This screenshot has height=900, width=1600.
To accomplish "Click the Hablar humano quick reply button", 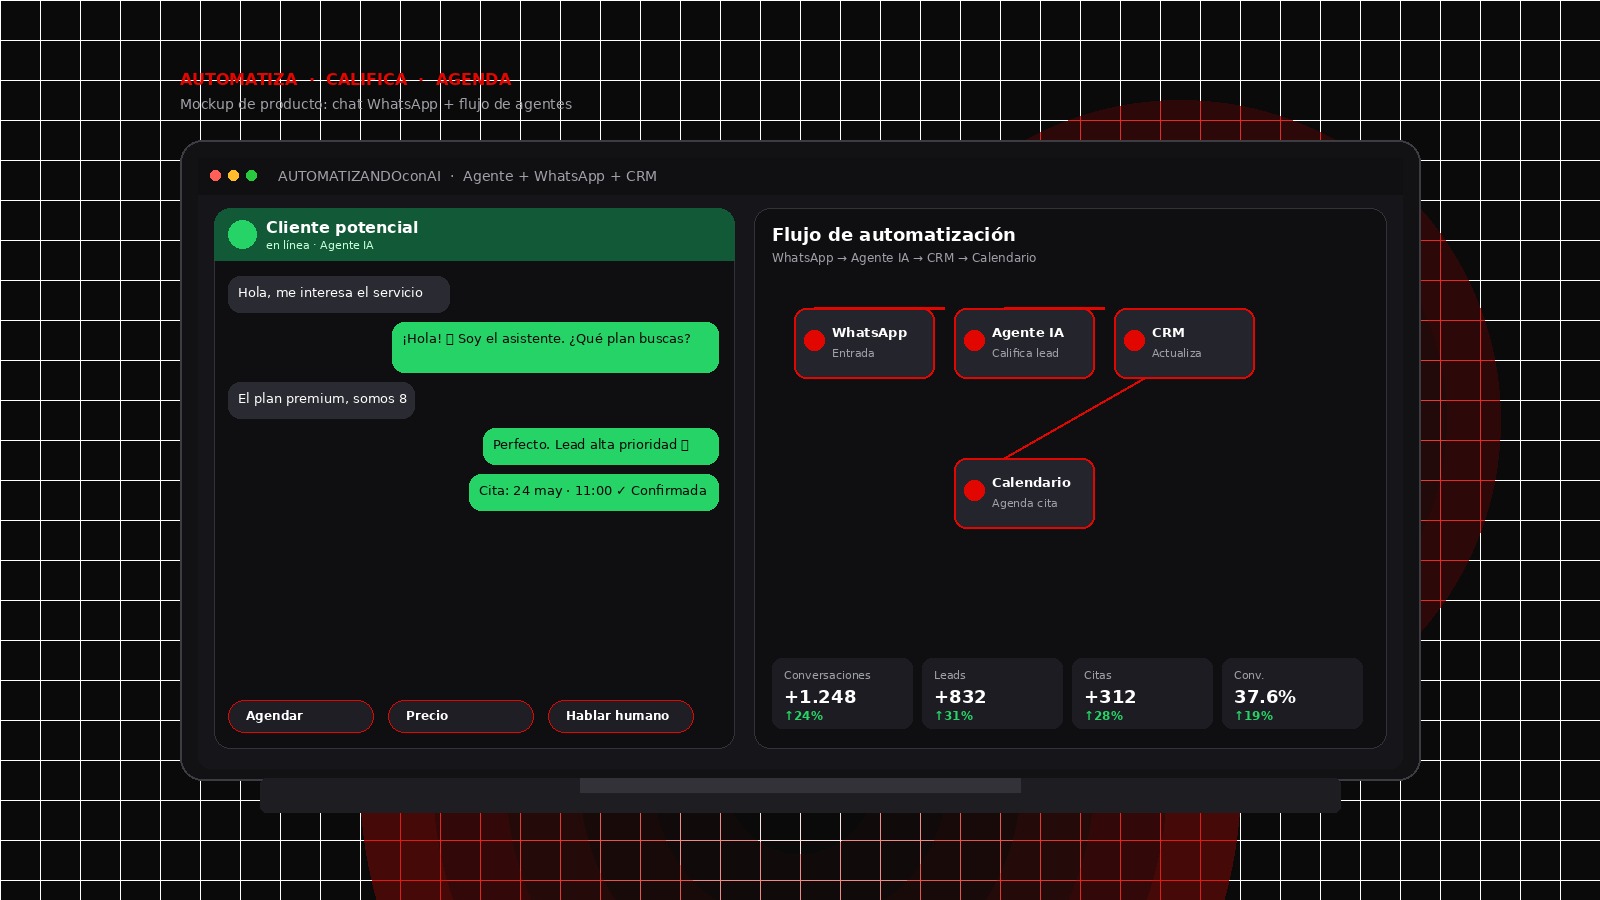I will (621, 716).
